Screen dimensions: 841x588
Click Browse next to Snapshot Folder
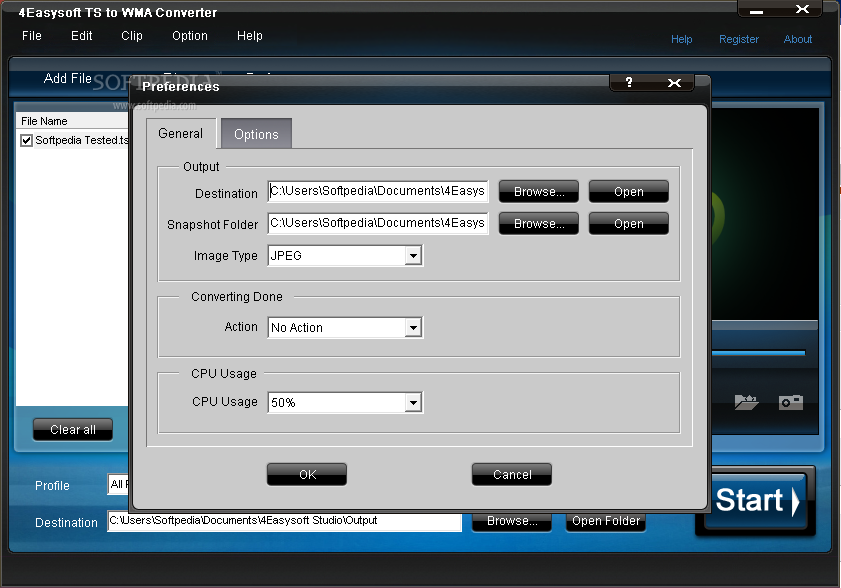point(539,224)
